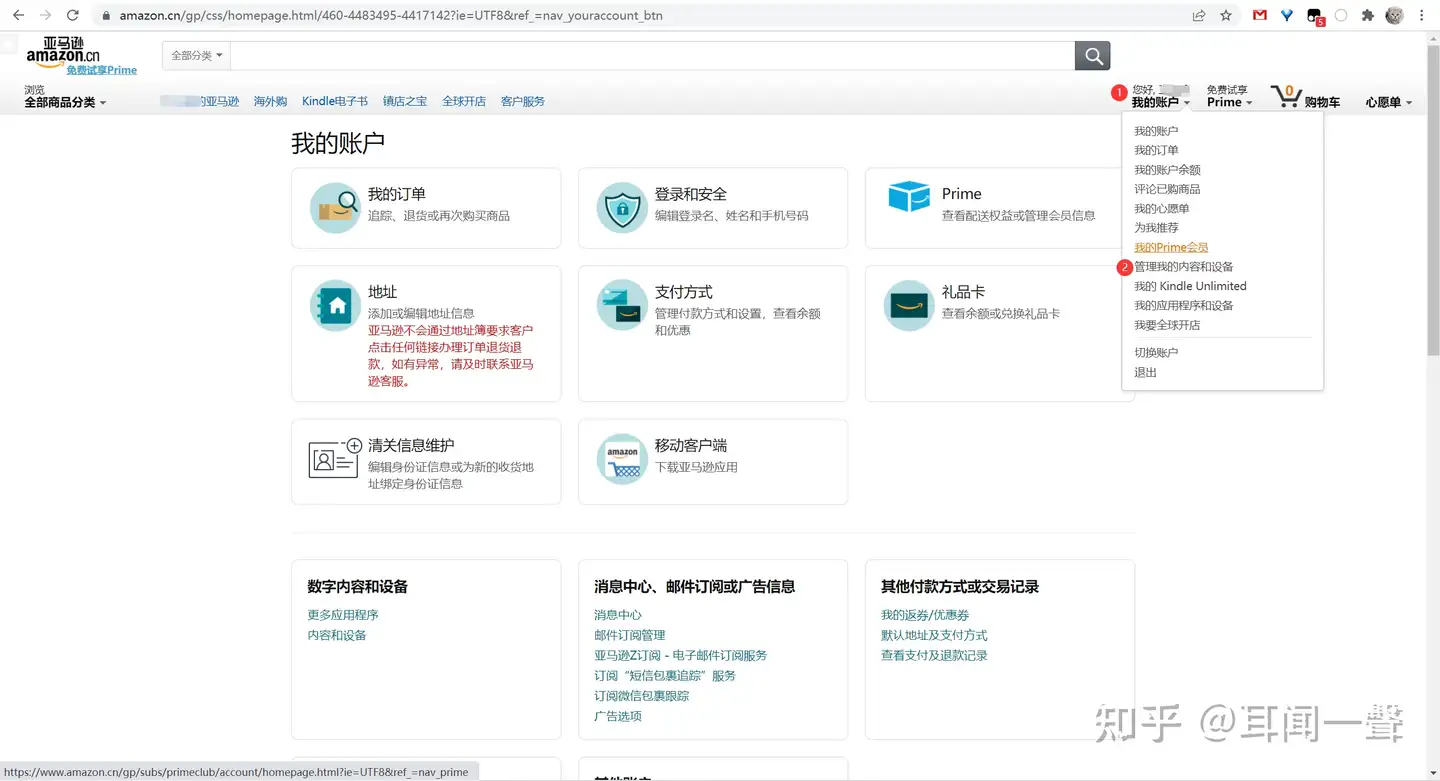Open the 消息中心 link

618,615
